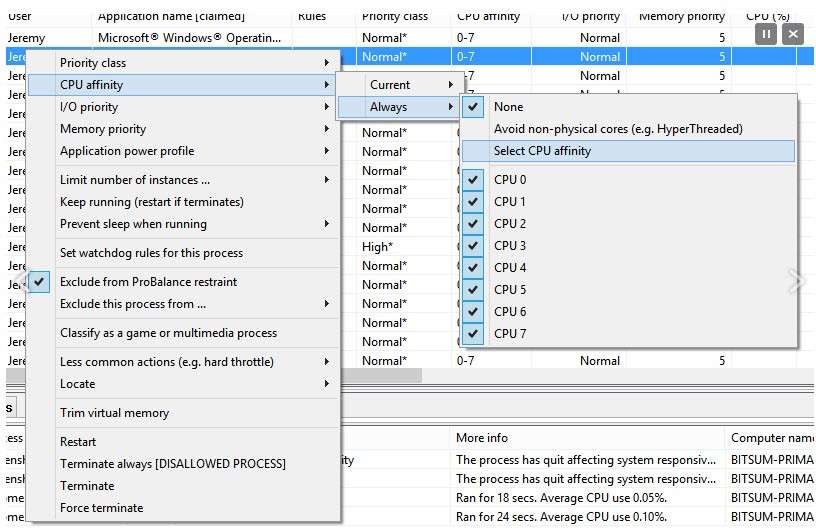Expand the Memory priority submenu

click(x=183, y=129)
